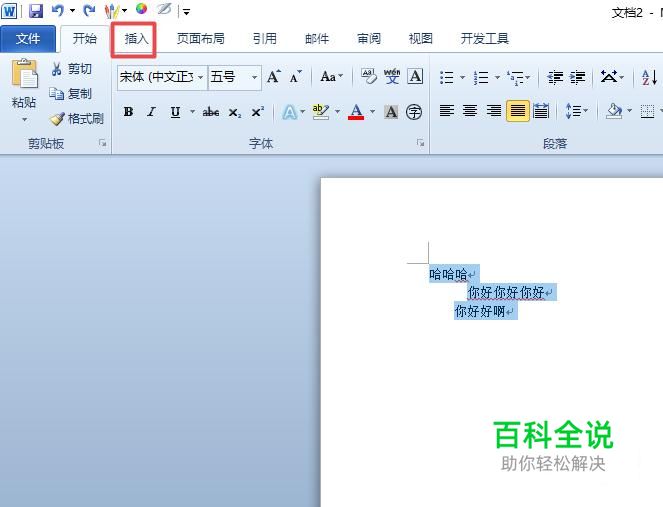Click the Increase Indent icon
Screen dimensions: 663x507
point(578,77)
